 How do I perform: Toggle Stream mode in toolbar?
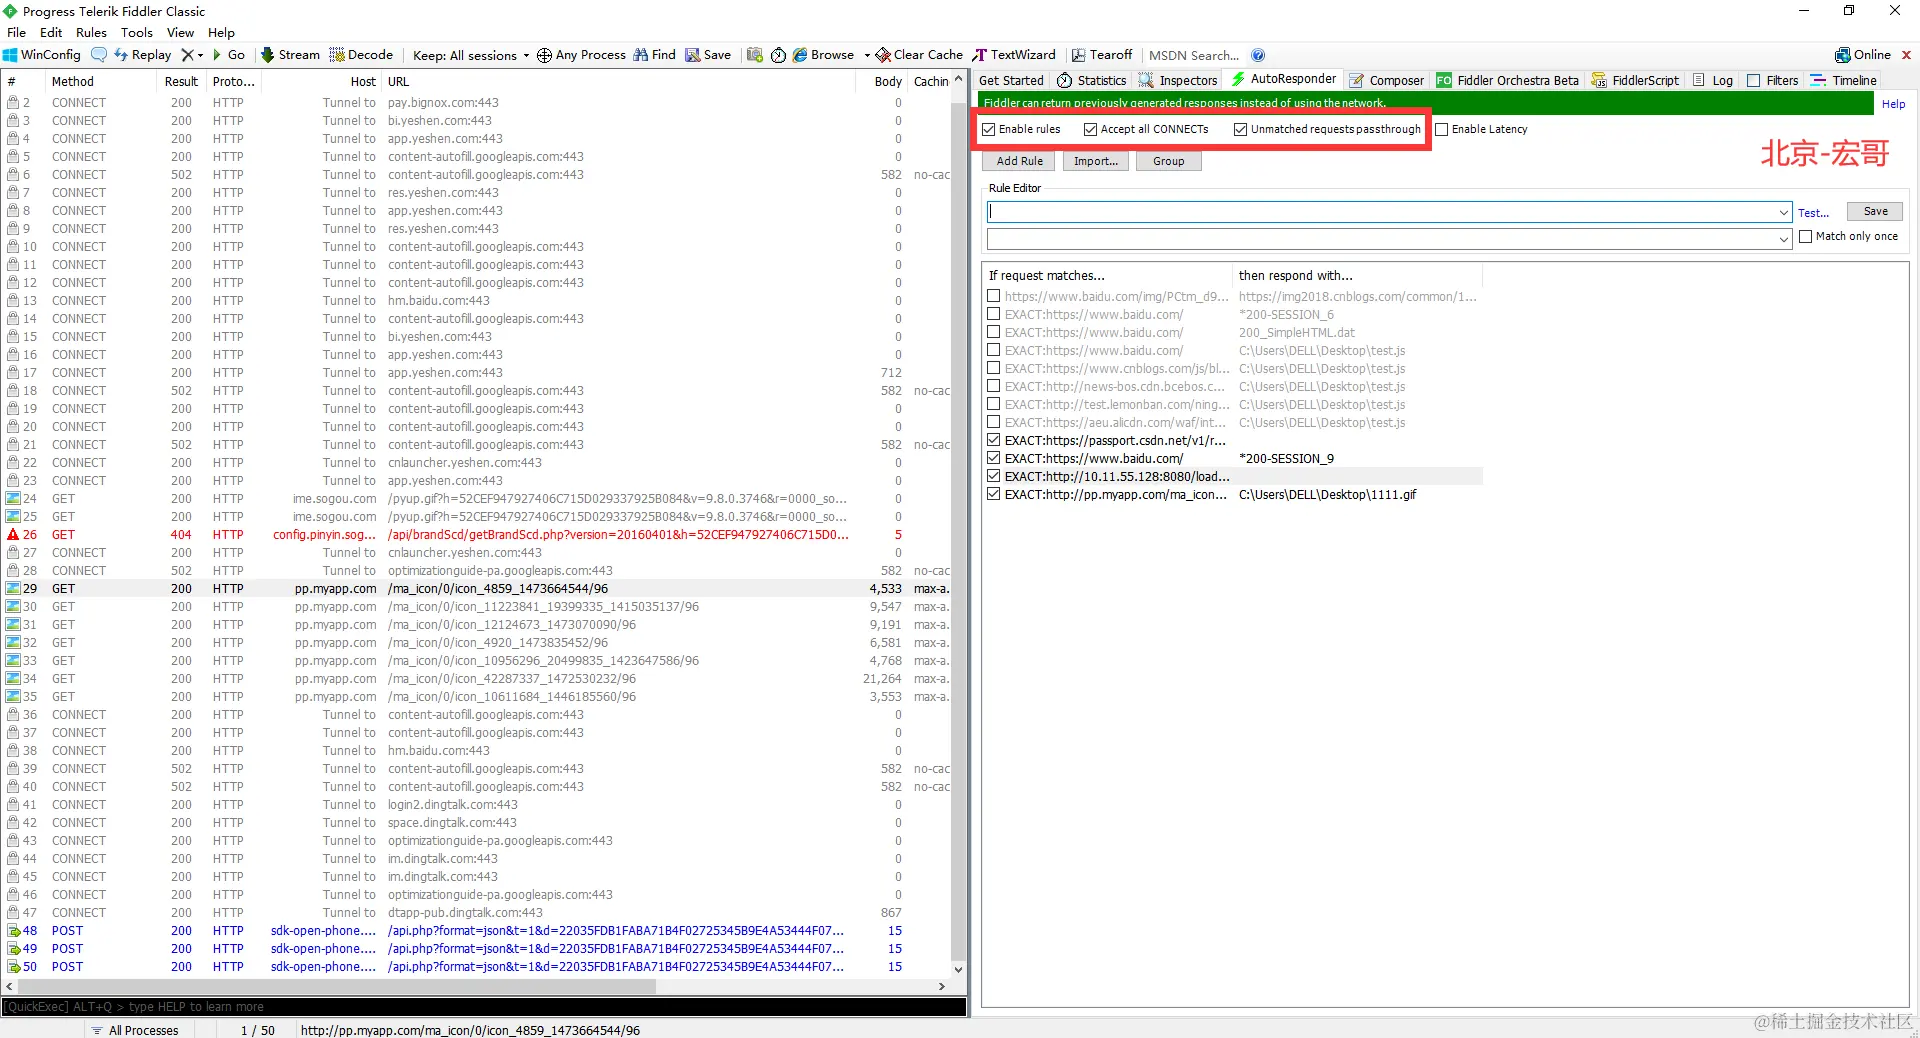pyautogui.click(x=291, y=55)
